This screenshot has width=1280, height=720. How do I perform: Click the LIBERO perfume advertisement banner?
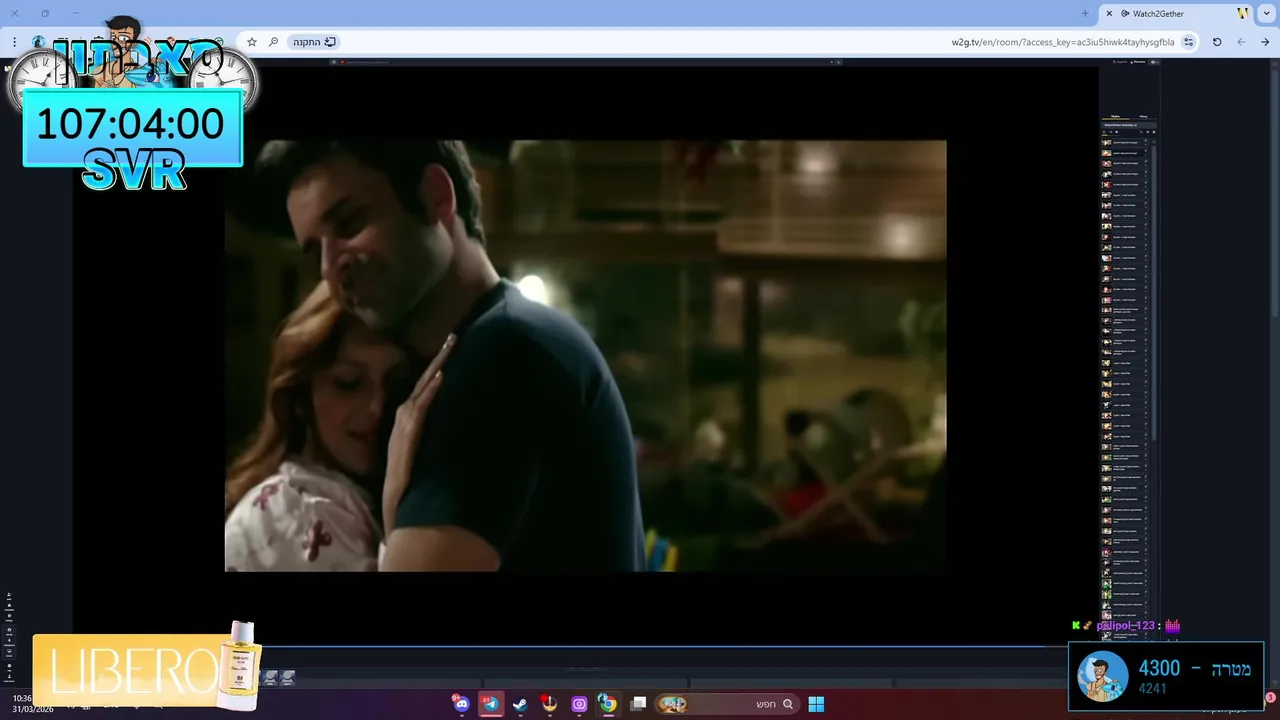(147, 668)
